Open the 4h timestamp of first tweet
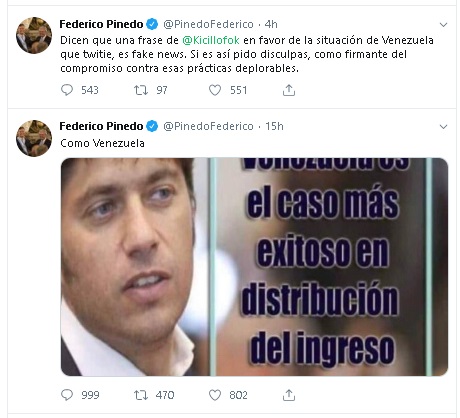 pyautogui.click(x=271, y=24)
